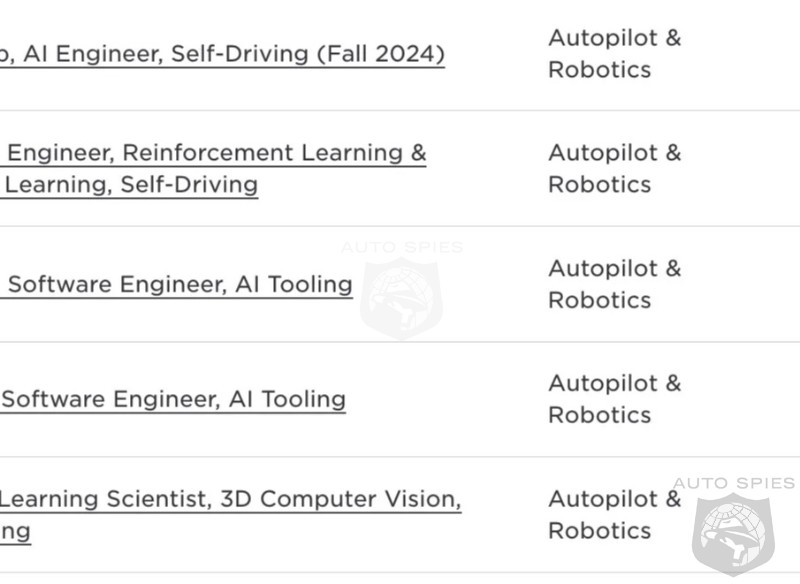Open the AI Engineer, Self-Driving (Fall 2024) listing

click(x=222, y=54)
